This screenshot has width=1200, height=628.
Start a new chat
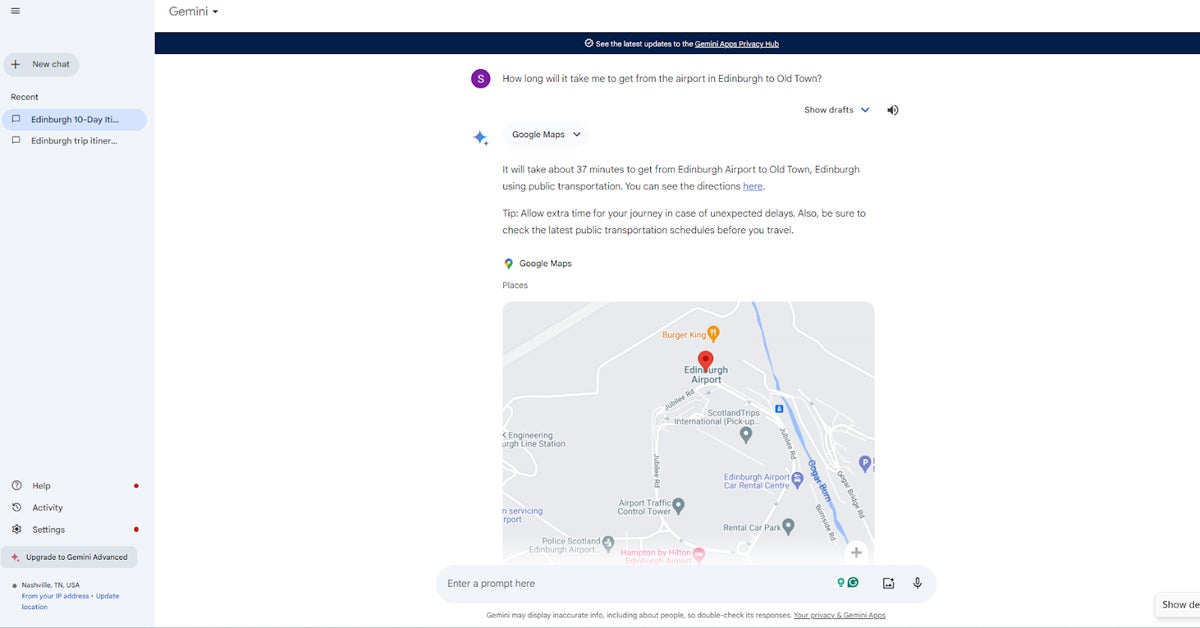(41, 64)
